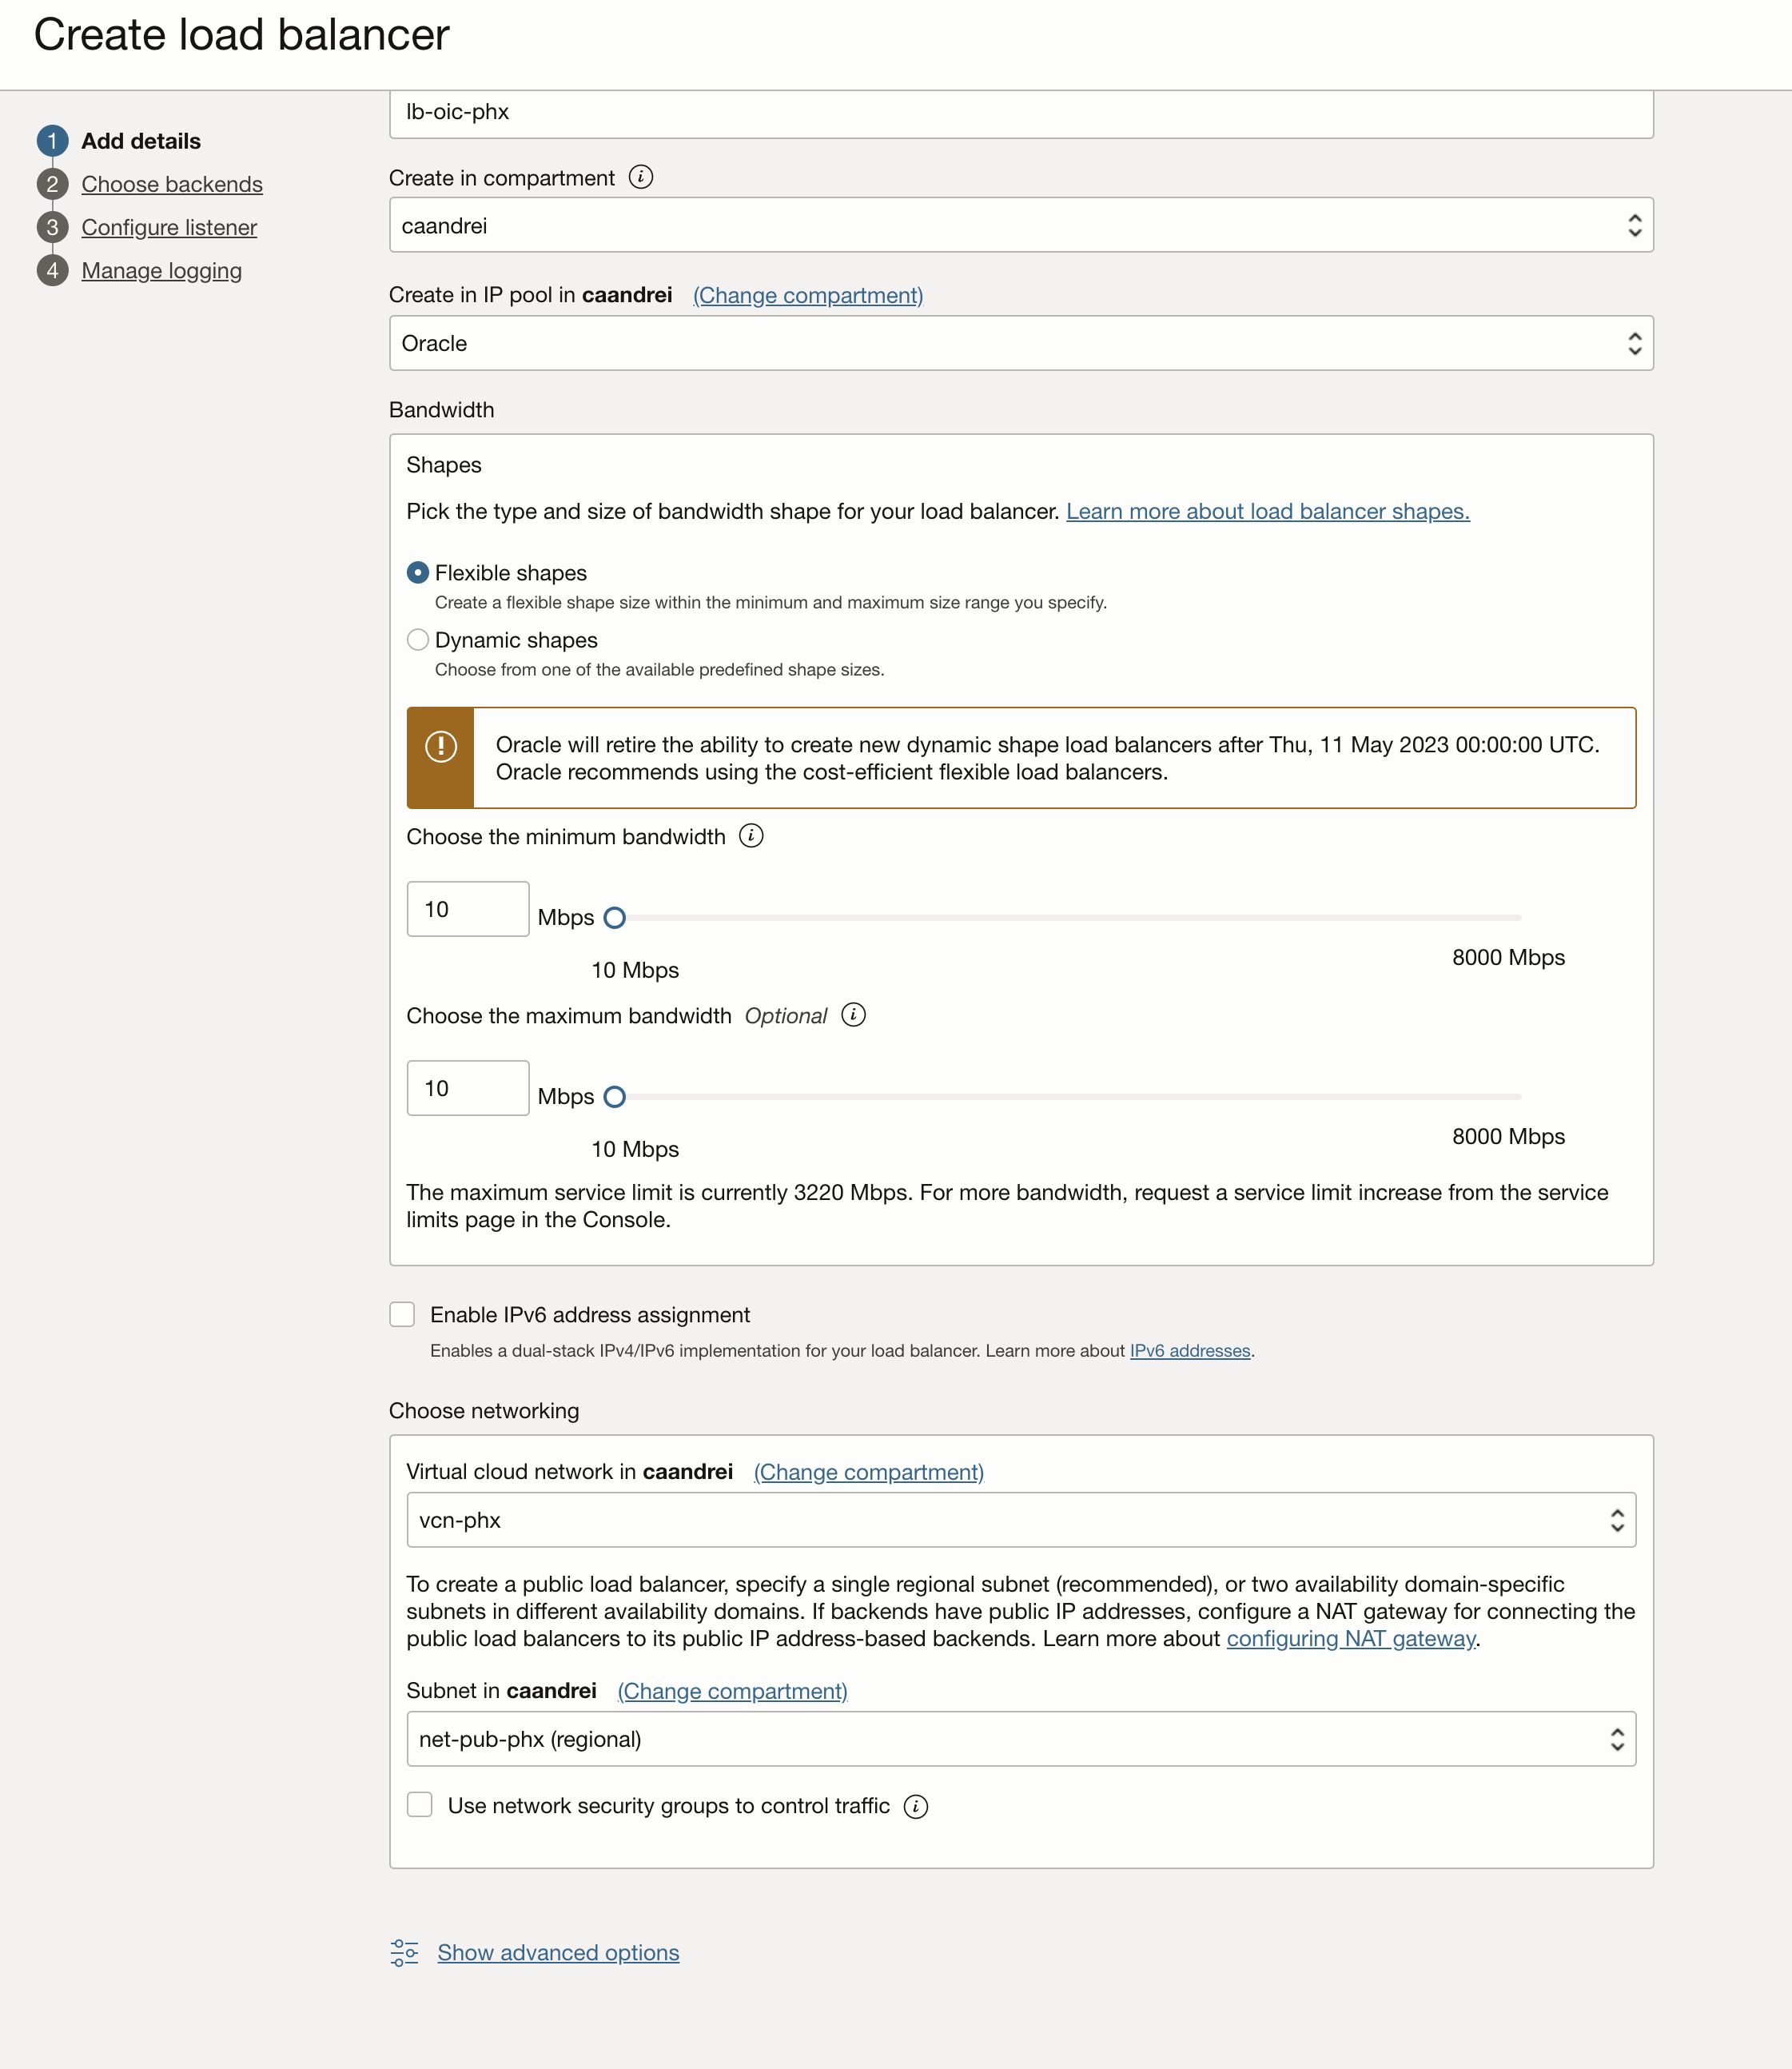Click the maximum bandwidth Mbps input field
1792x2069 pixels.
pos(467,1088)
